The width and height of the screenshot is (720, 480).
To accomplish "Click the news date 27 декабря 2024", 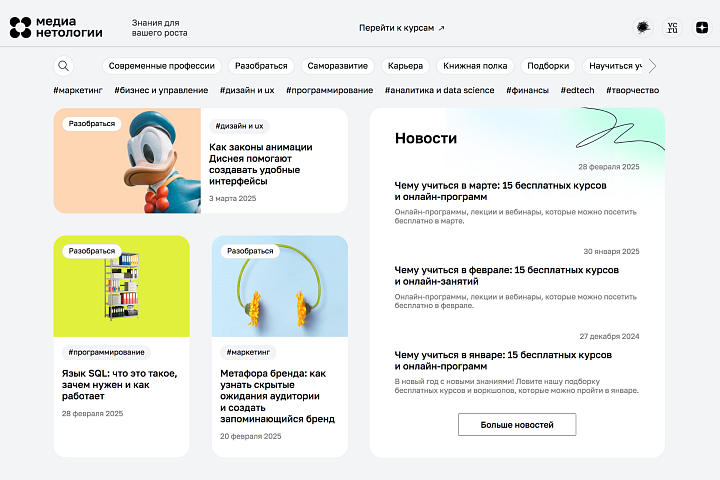I will point(609,337).
